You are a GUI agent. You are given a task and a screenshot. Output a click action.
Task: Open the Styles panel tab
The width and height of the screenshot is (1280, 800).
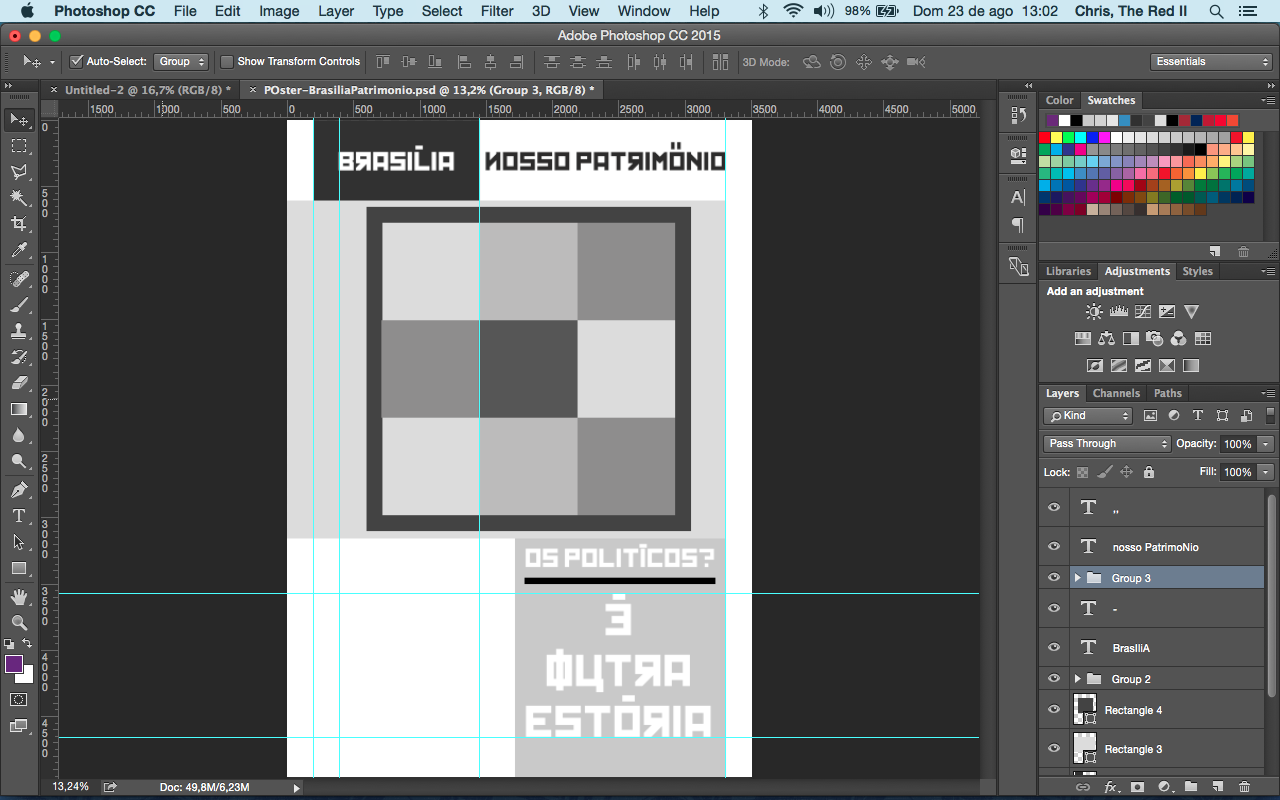pos(1197,271)
